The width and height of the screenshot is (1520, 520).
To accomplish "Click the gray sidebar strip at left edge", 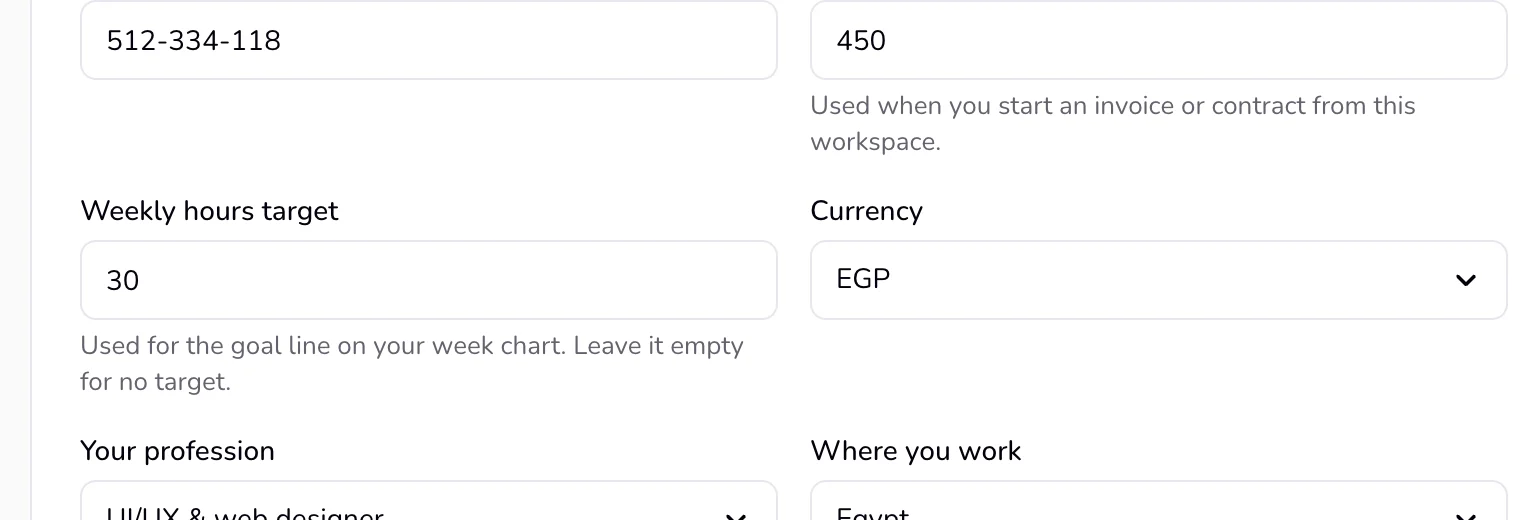I will tap(15, 260).
